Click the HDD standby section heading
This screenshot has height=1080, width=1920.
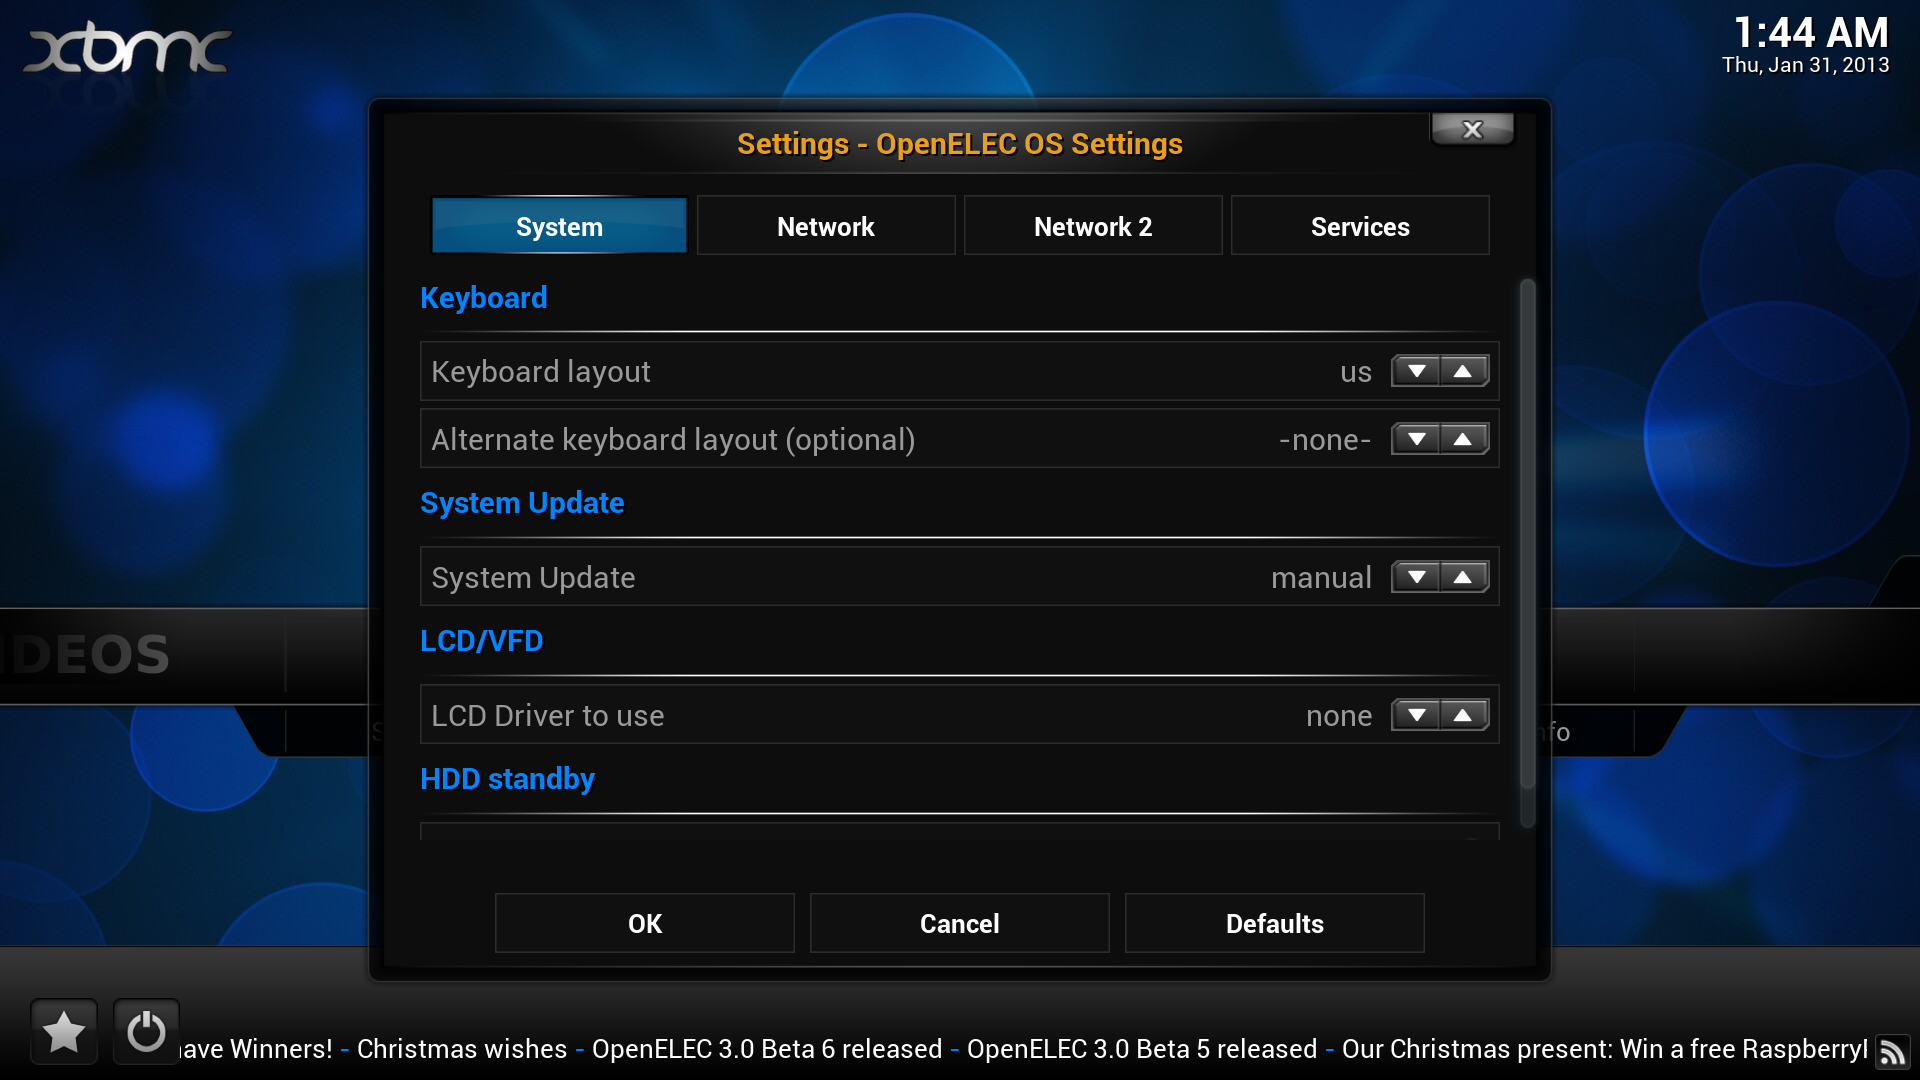tap(507, 779)
